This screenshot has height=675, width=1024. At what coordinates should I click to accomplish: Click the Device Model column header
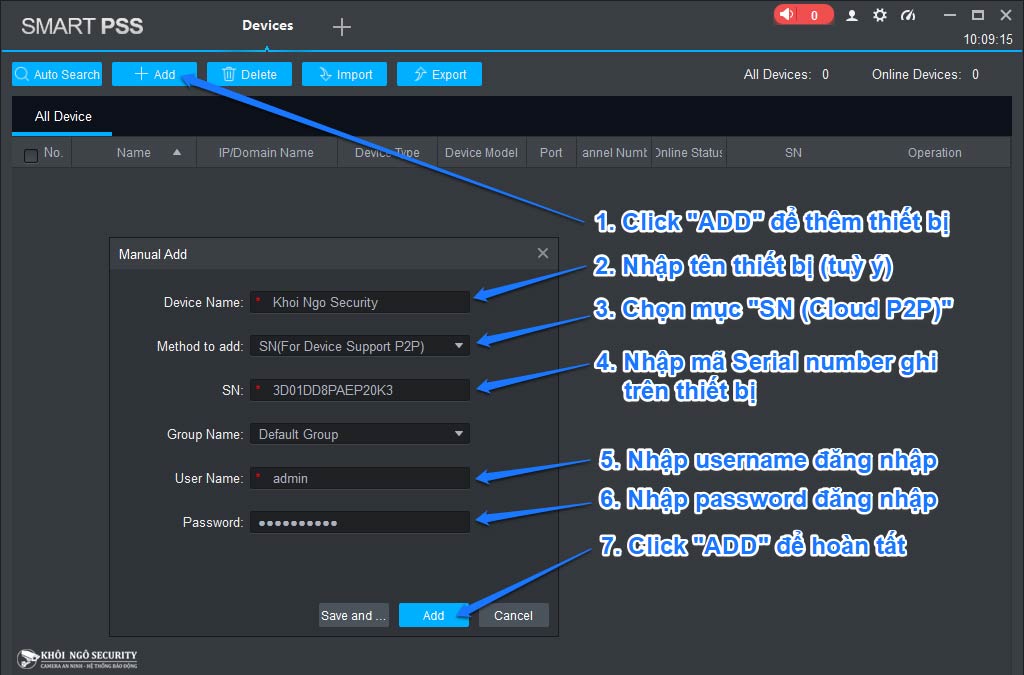coord(481,153)
